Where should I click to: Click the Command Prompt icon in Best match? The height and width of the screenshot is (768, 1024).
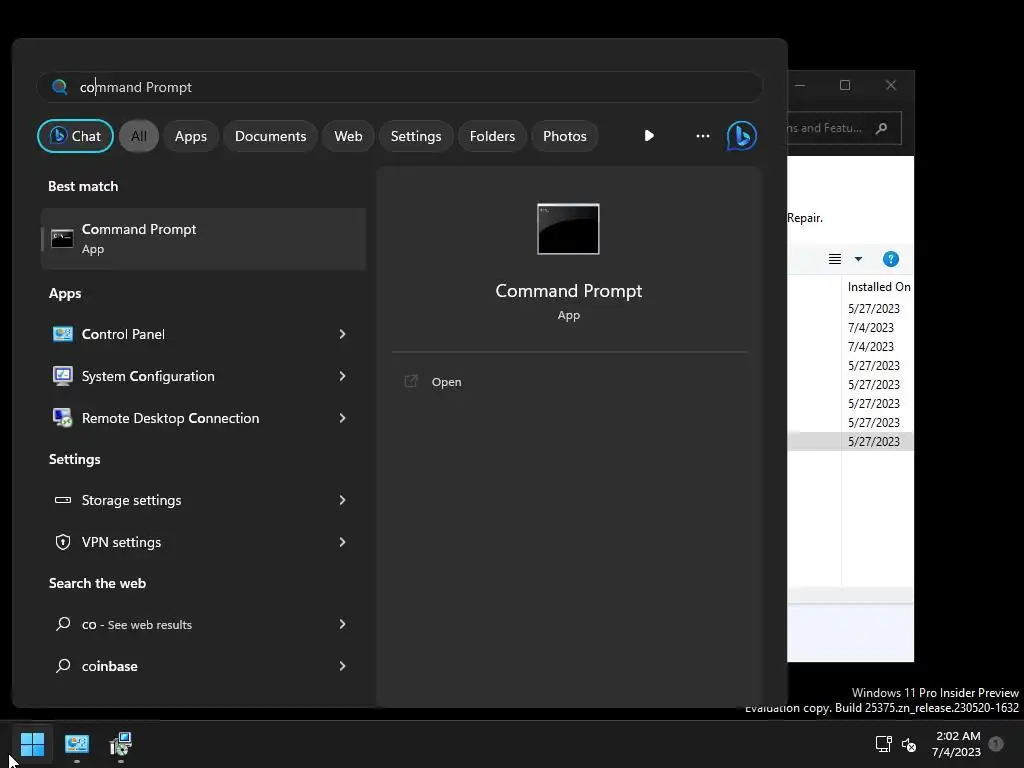(x=62, y=239)
